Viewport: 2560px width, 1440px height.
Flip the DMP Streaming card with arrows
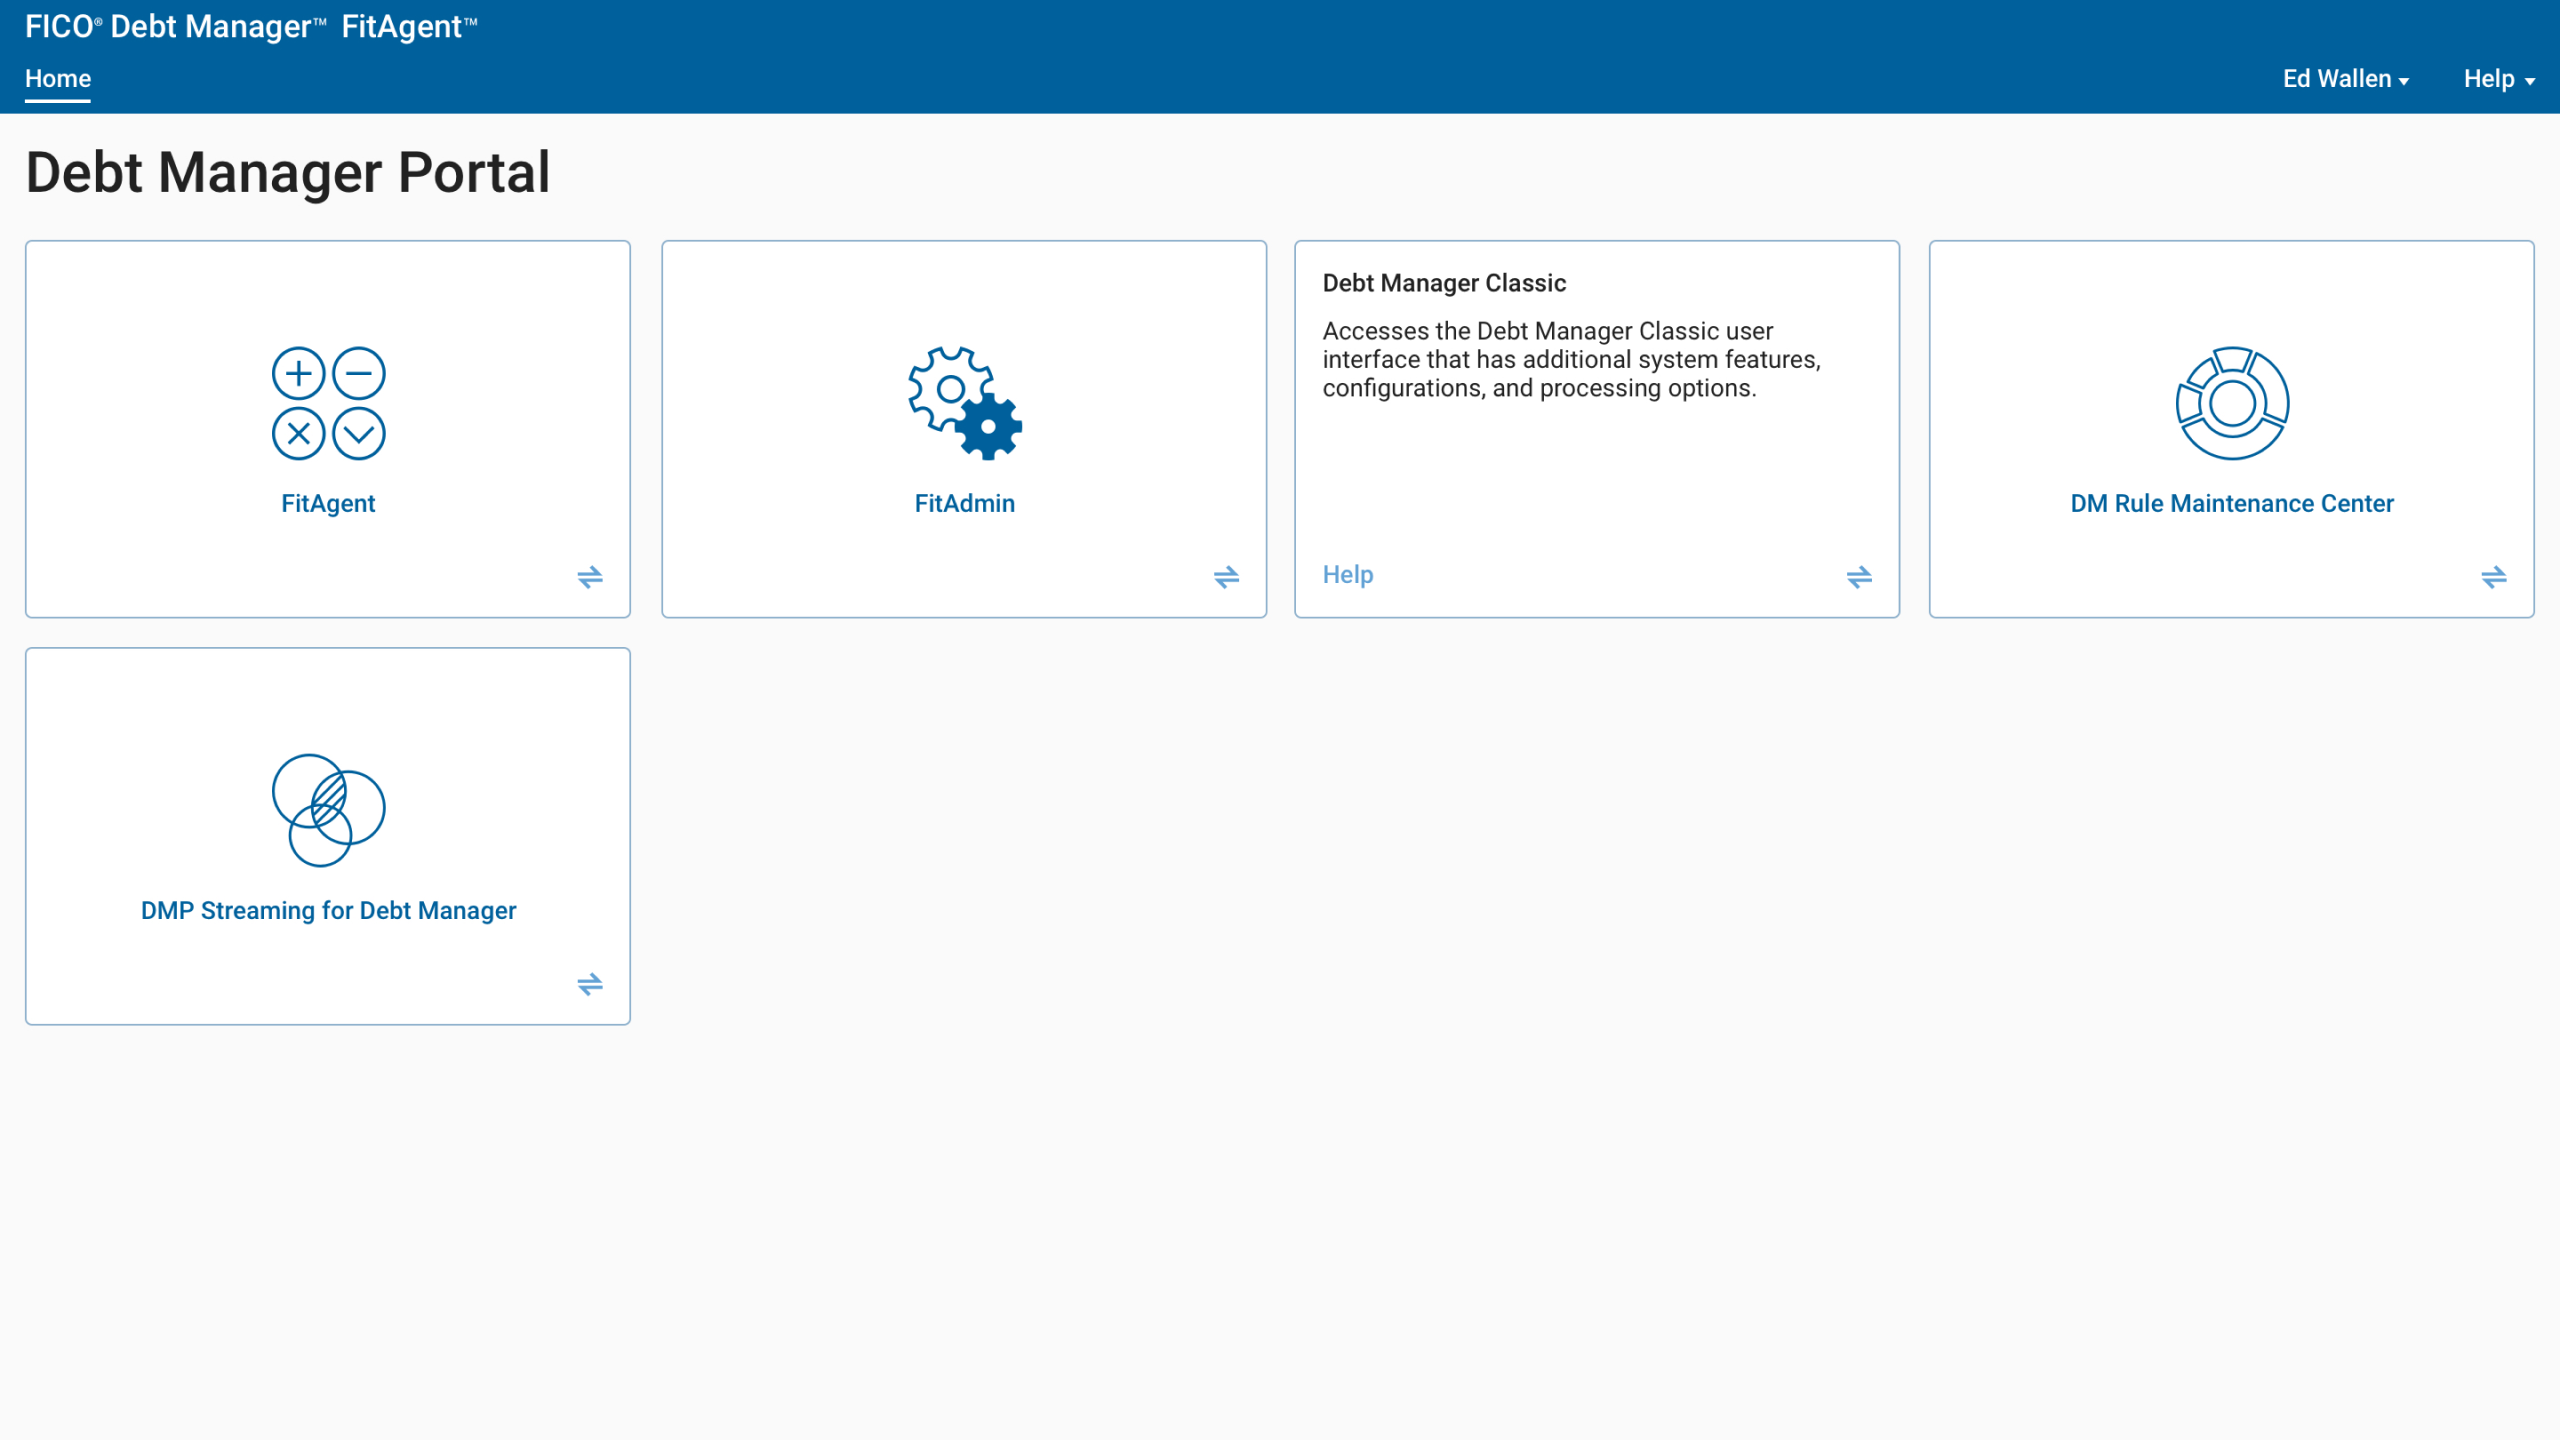[590, 984]
